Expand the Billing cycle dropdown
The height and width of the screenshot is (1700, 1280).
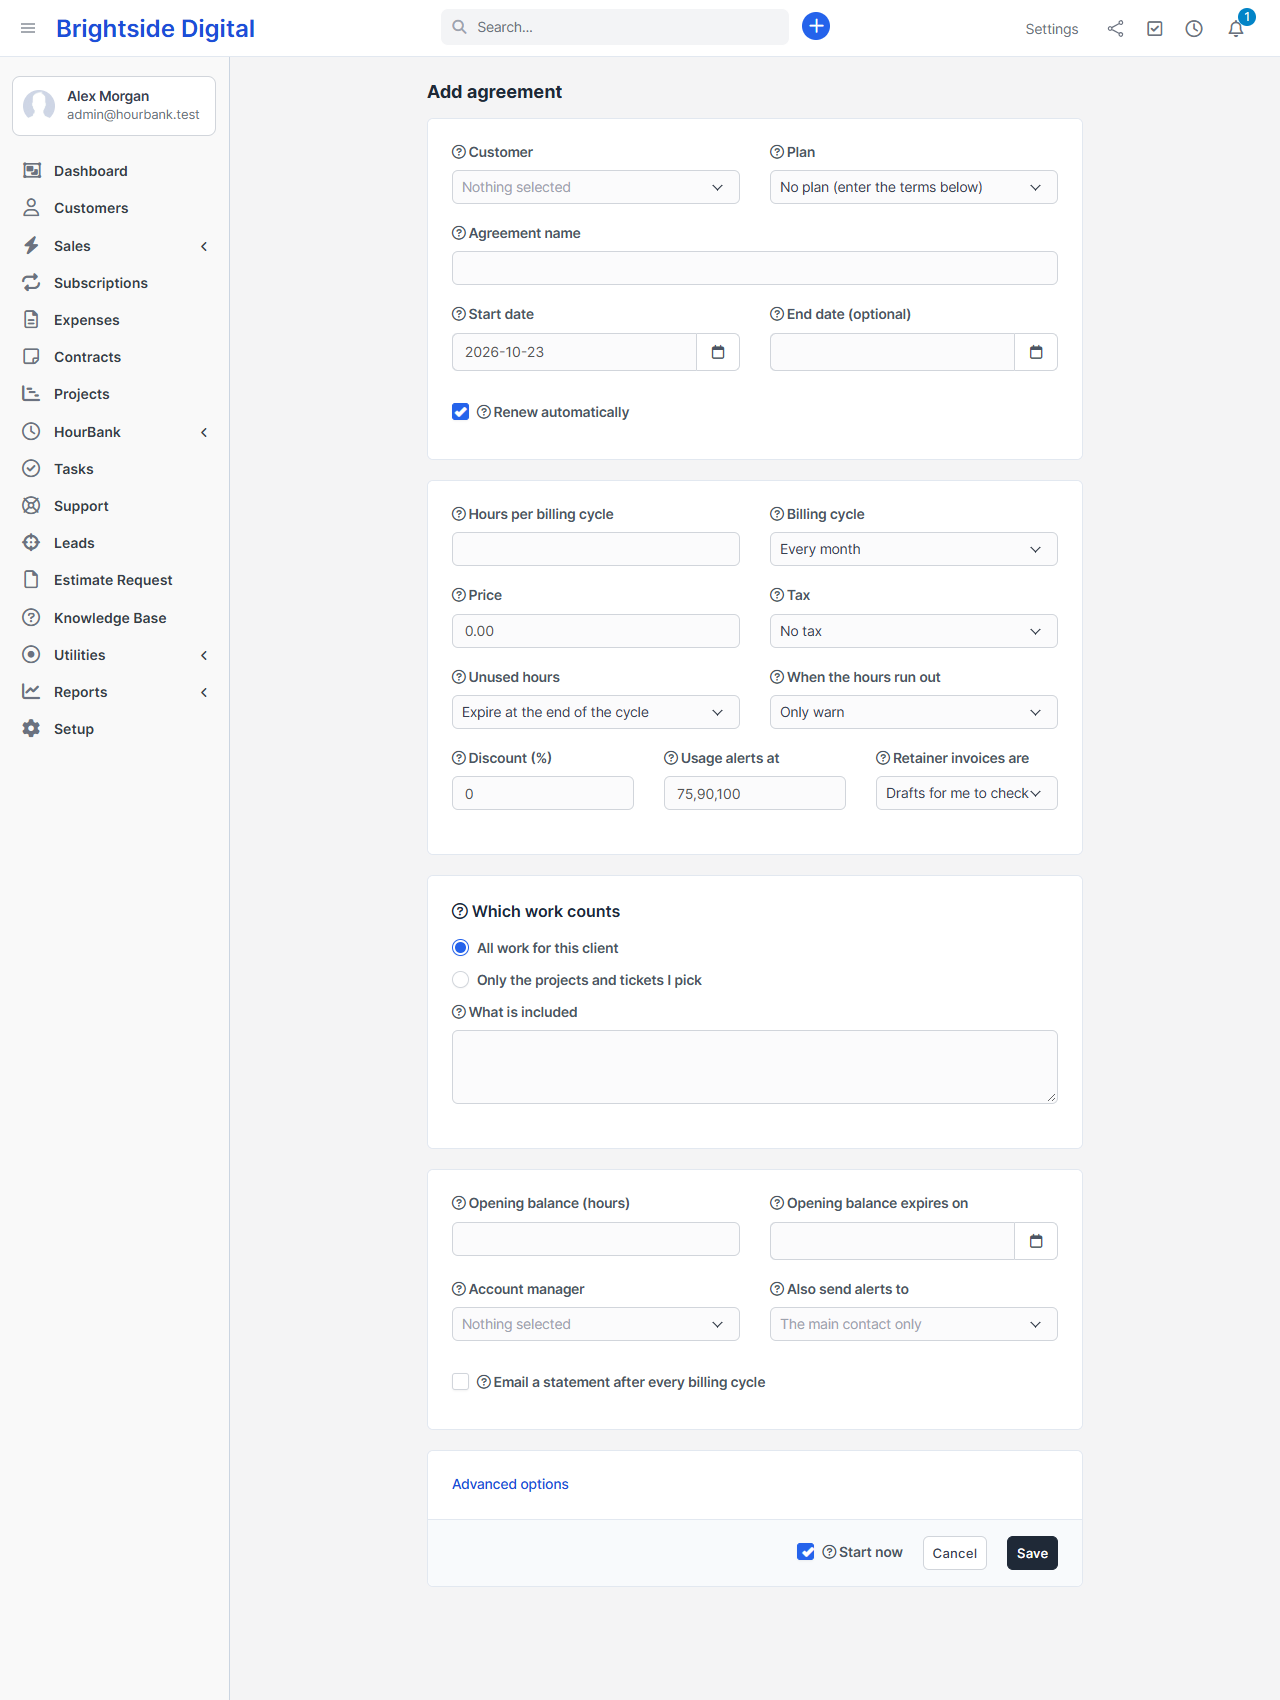(914, 549)
